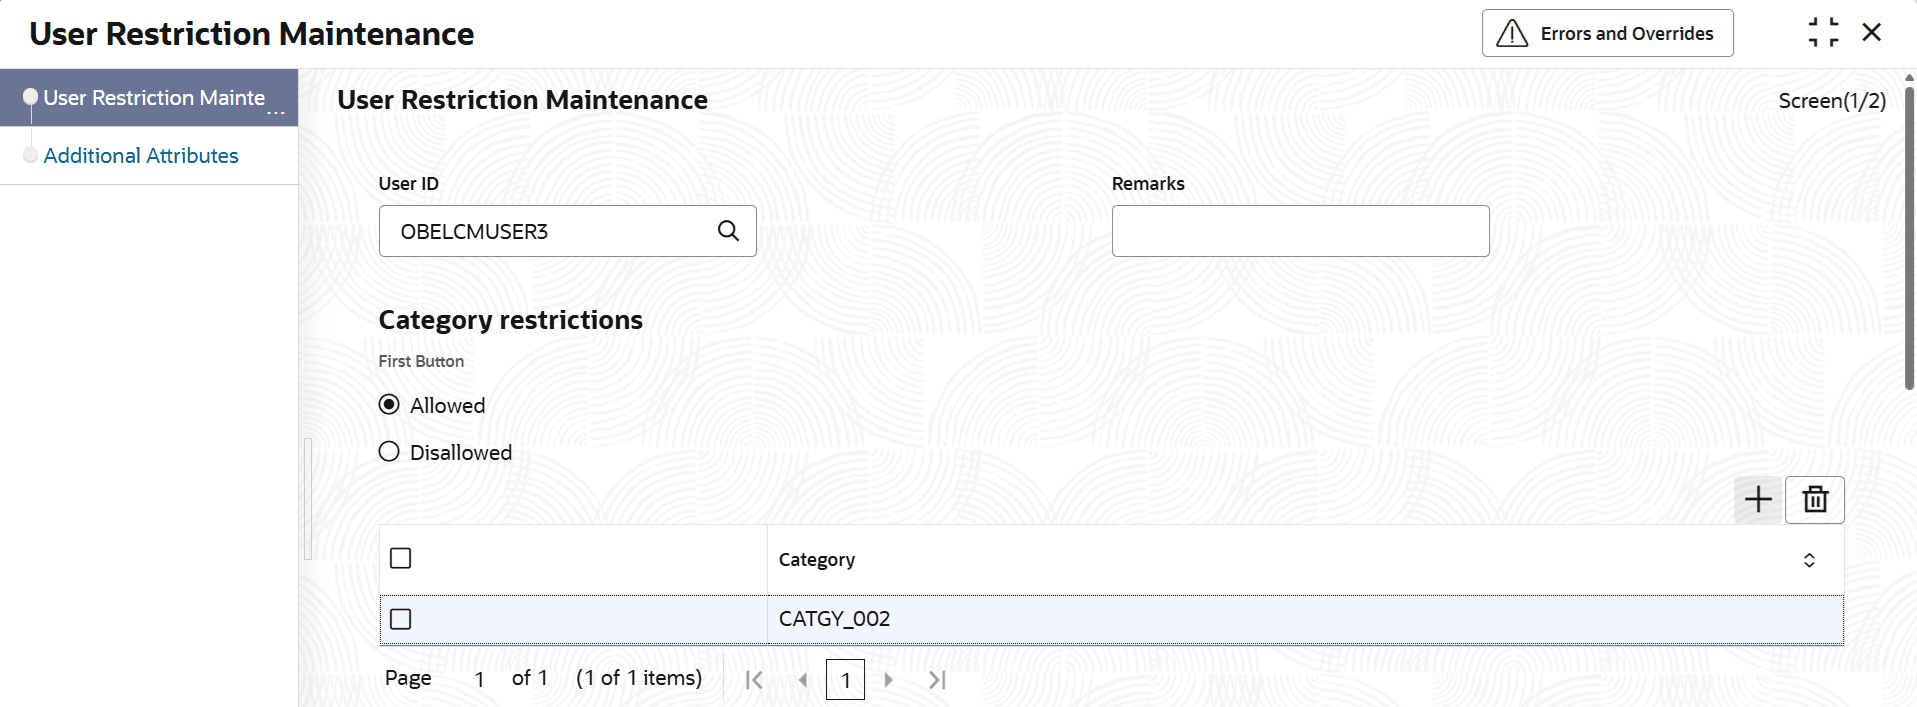Jump to the last page of results
This screenshot has width=1917, height=707.
click(936, 680)
